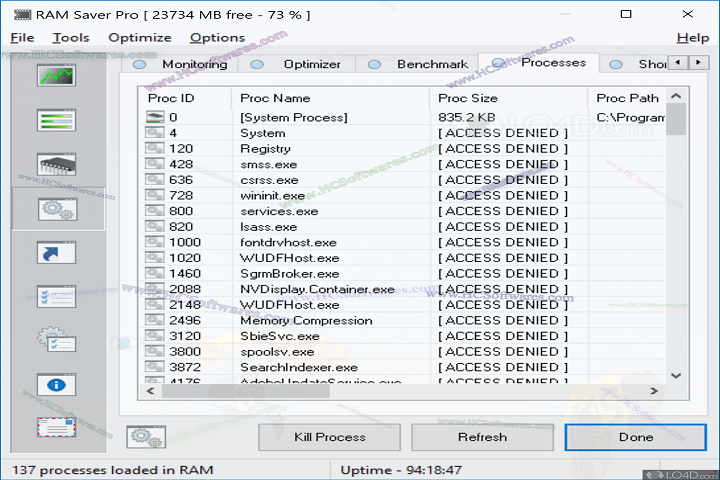The width and height of the screenshot is (720, 480).
Task: Select the Processes tab
Action: pos(539,62)
